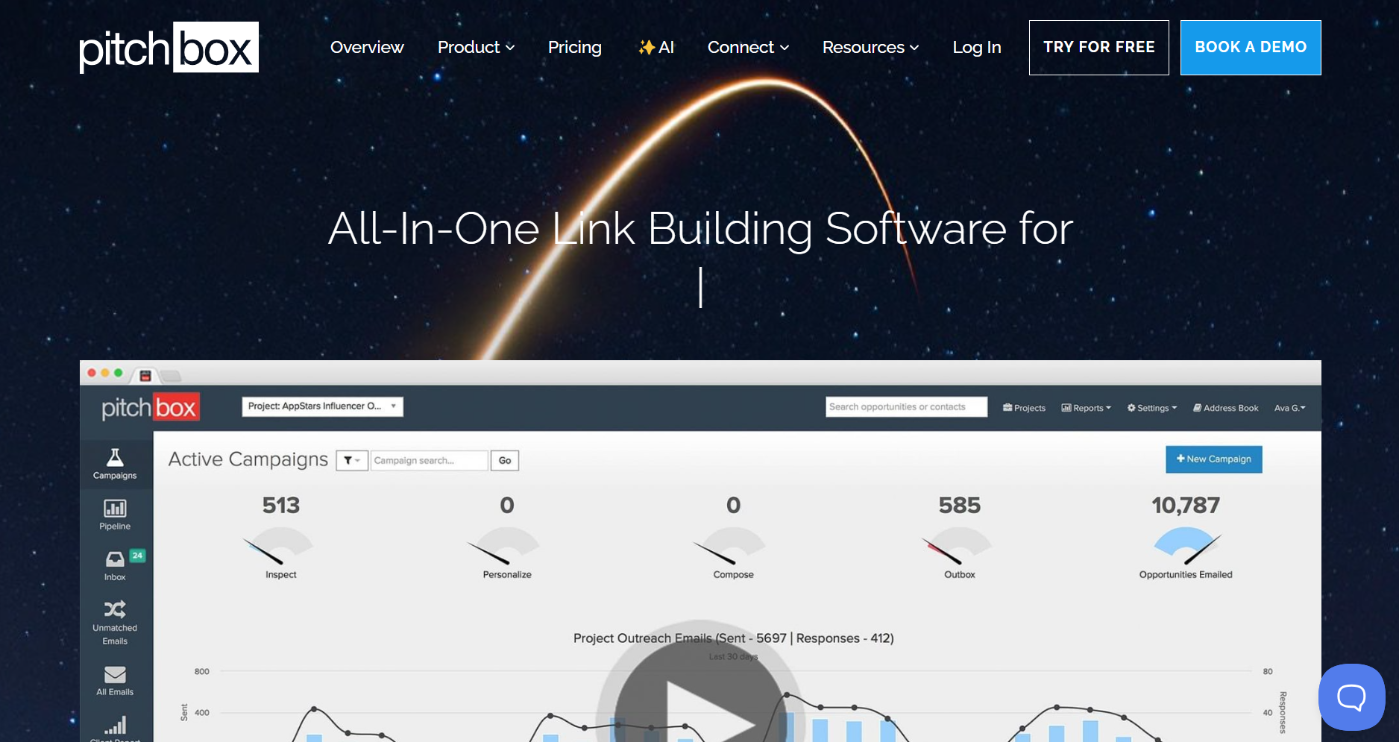This screenshot has width=1399, height=742.
Task: Open the Inbox tray icon
Action: pyautogui.click(x=115, y=560)
